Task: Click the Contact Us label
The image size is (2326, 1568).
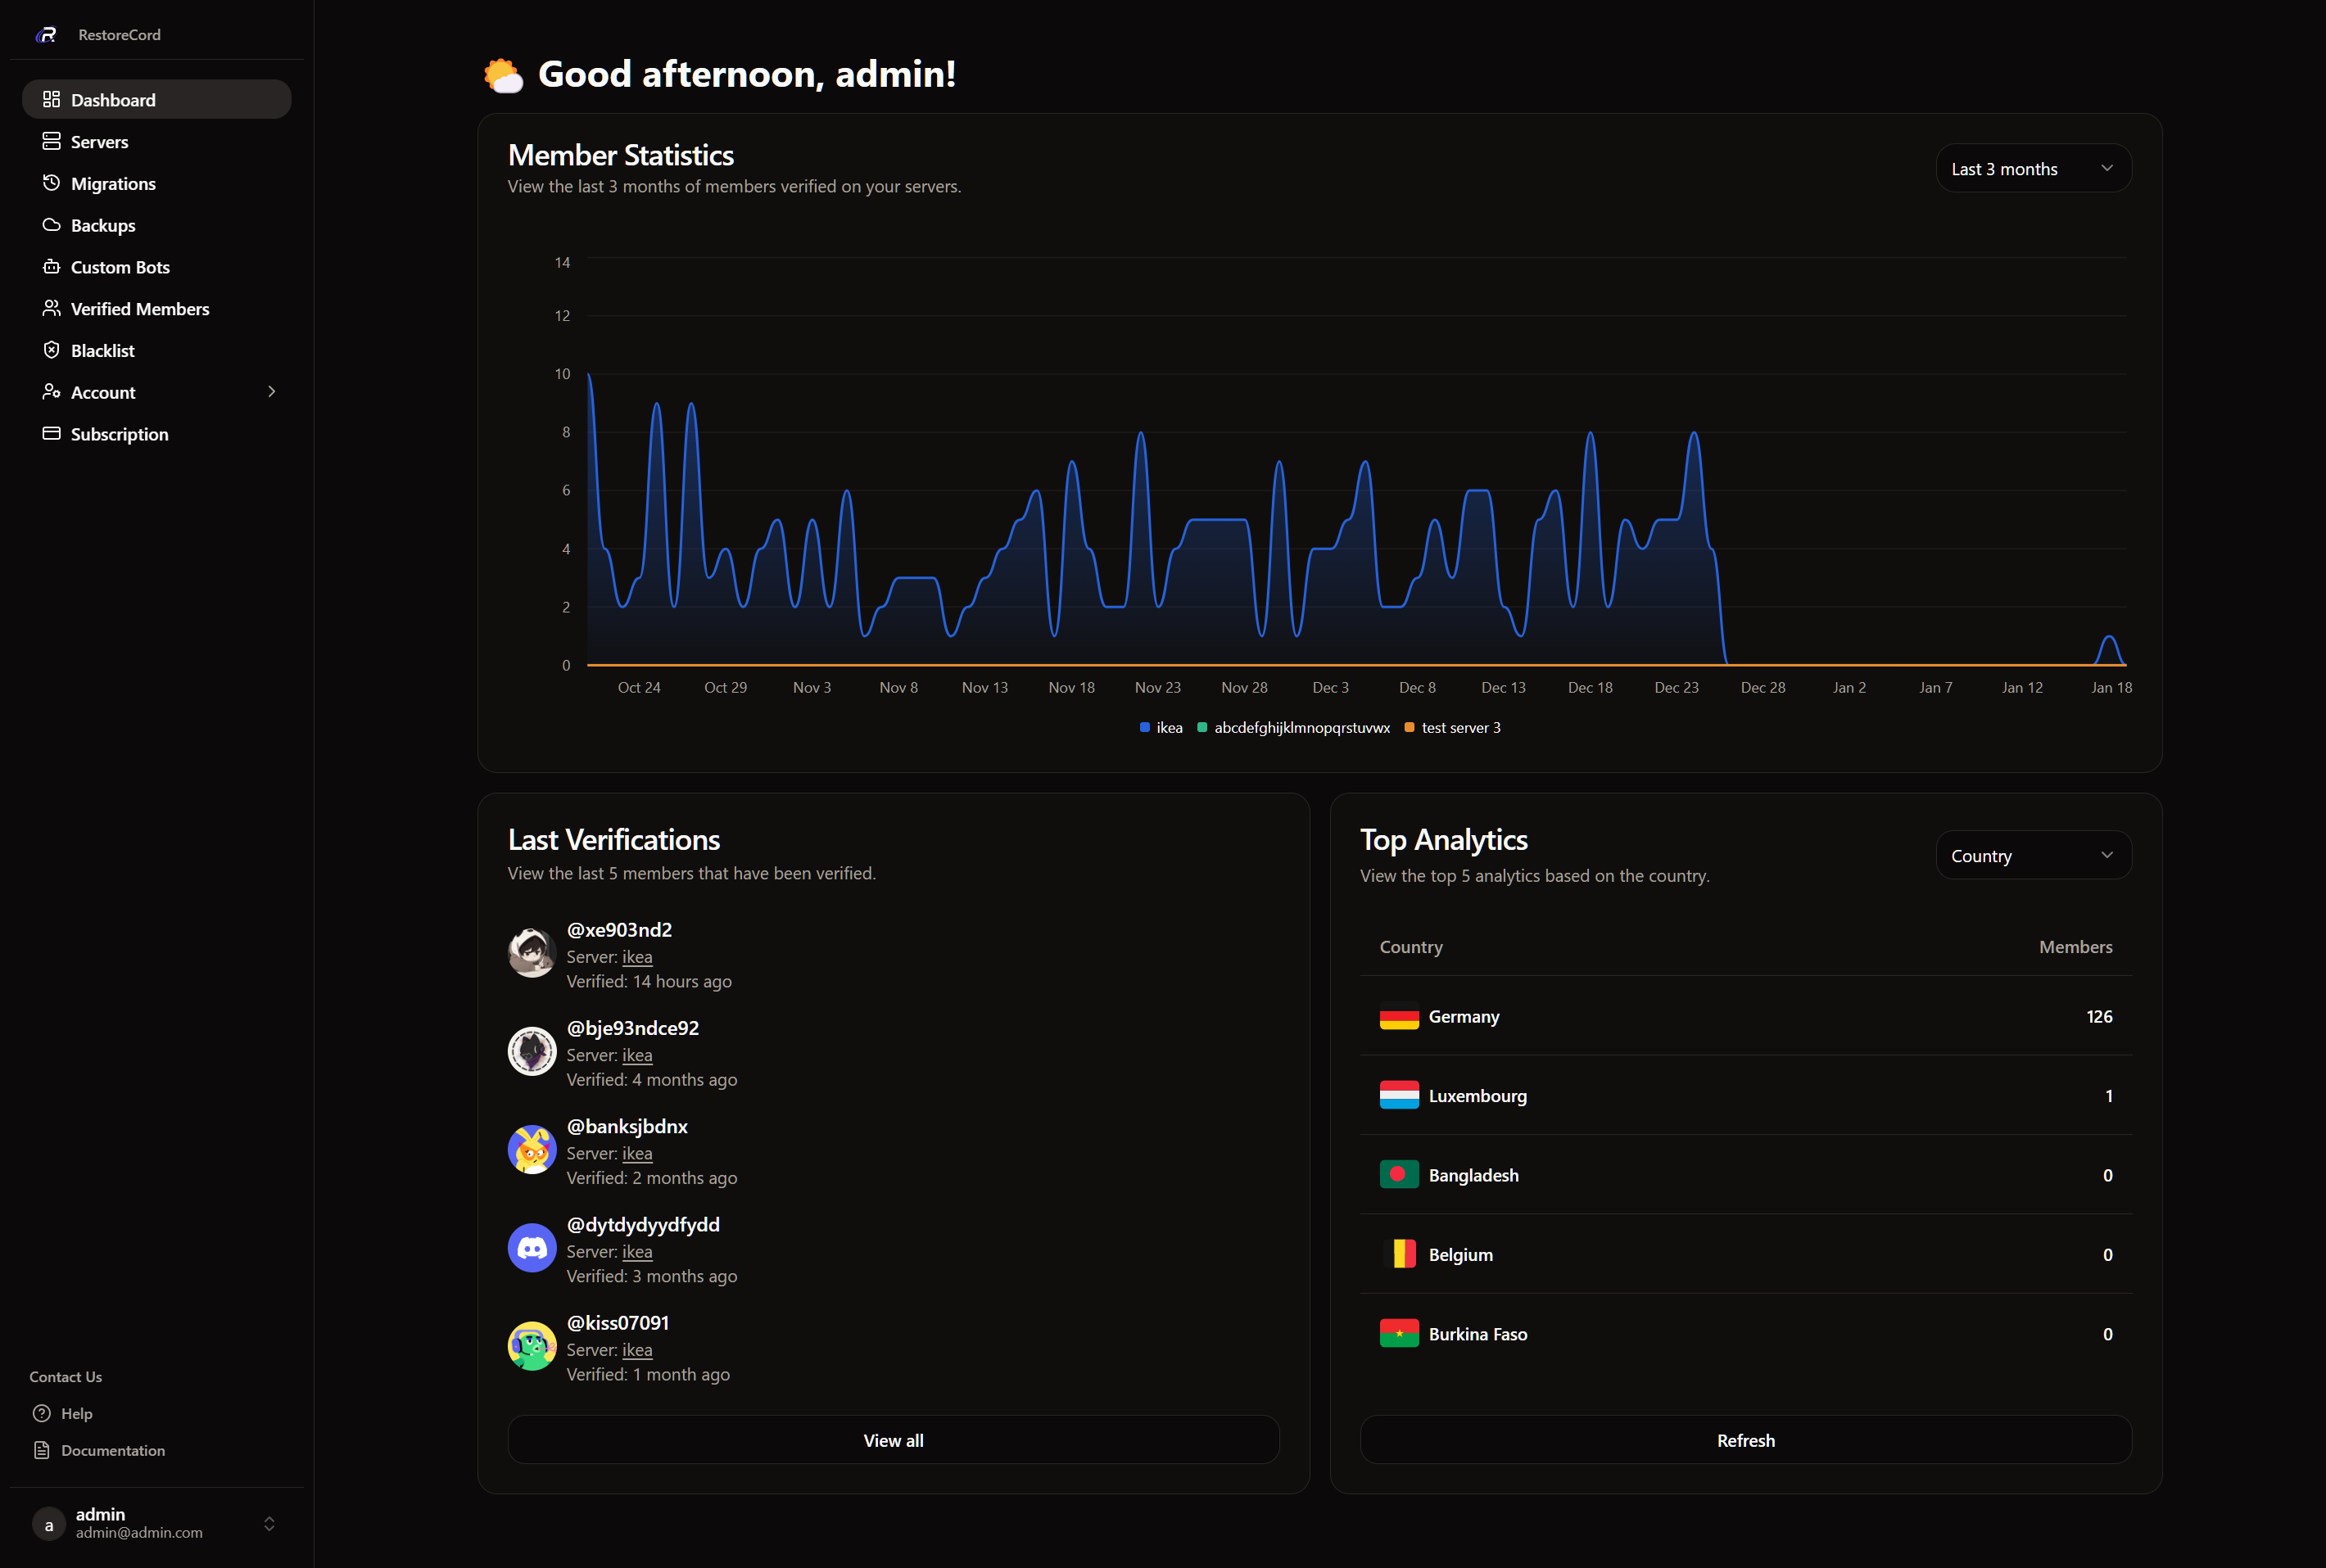Action: [66, 1377]
